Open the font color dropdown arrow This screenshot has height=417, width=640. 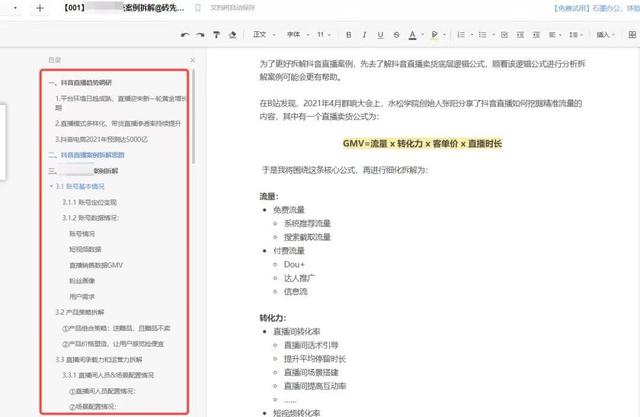422,35
